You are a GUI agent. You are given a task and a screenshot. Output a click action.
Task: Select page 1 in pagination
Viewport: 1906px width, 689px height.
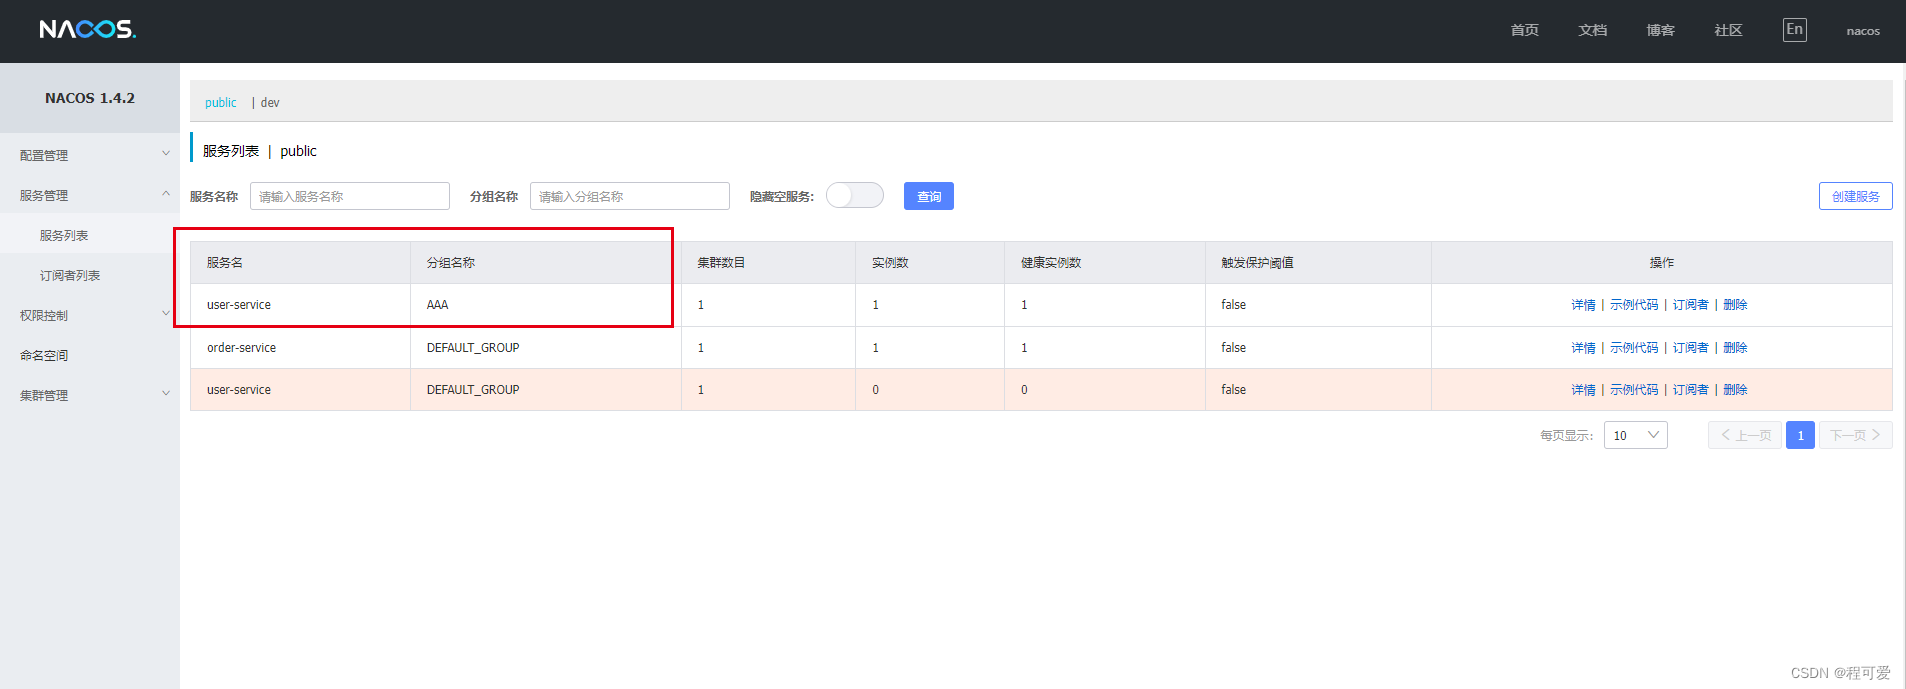(x=1800, y=435)
